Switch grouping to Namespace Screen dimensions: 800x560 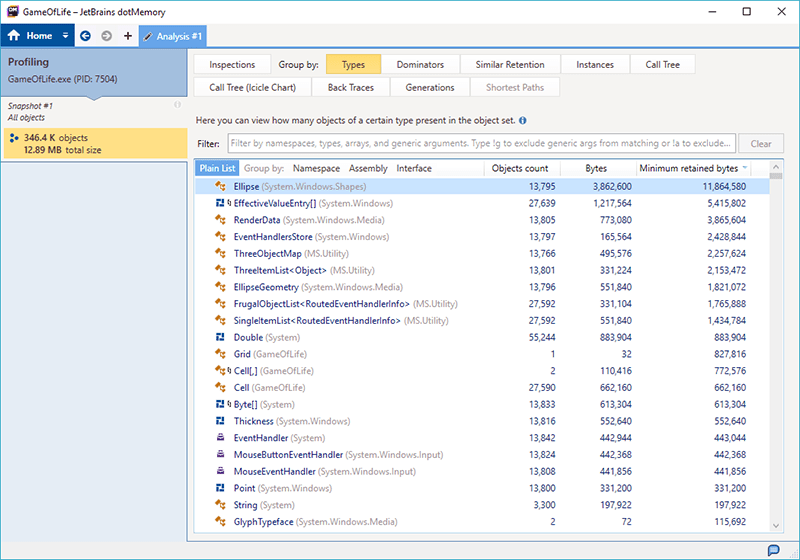tap(315, 169)
